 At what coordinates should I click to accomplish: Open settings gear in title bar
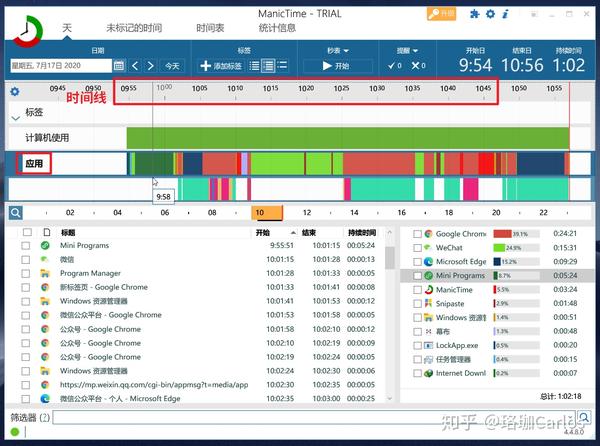(490, 14)
